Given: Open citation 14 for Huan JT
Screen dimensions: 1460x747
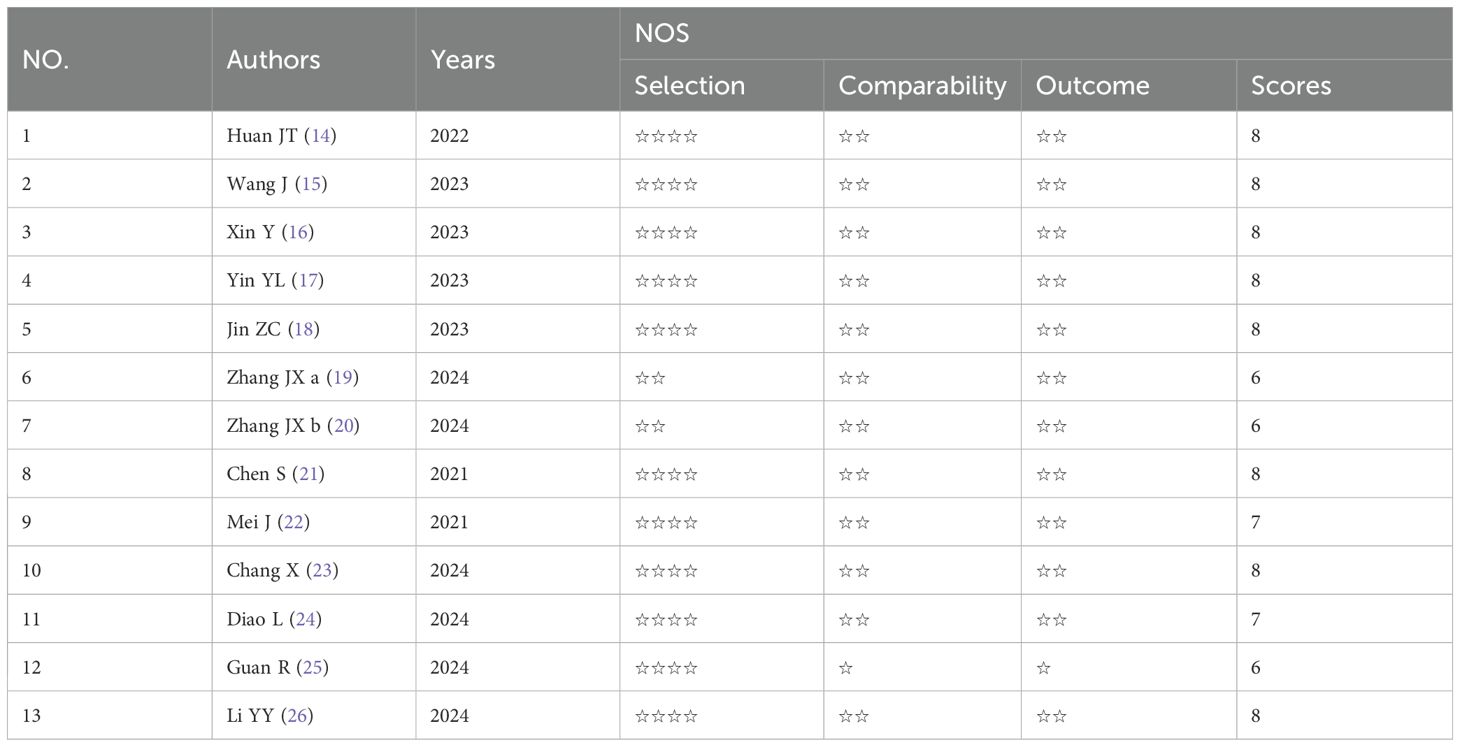Looking at the screenshot, I should [x=320, y=136].
